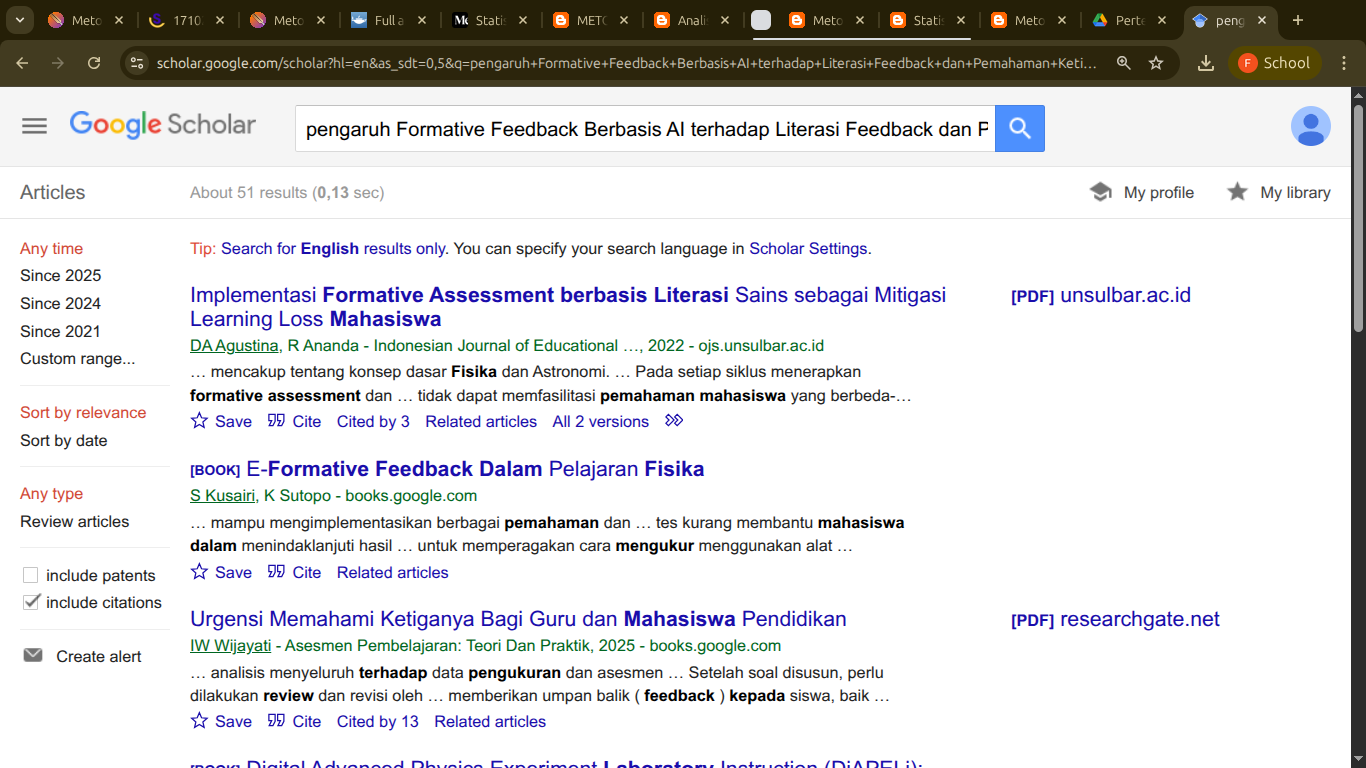Expand more options arrows on first result
The width and height of the screenshot is (1366, 768).
tap(674, 421)
